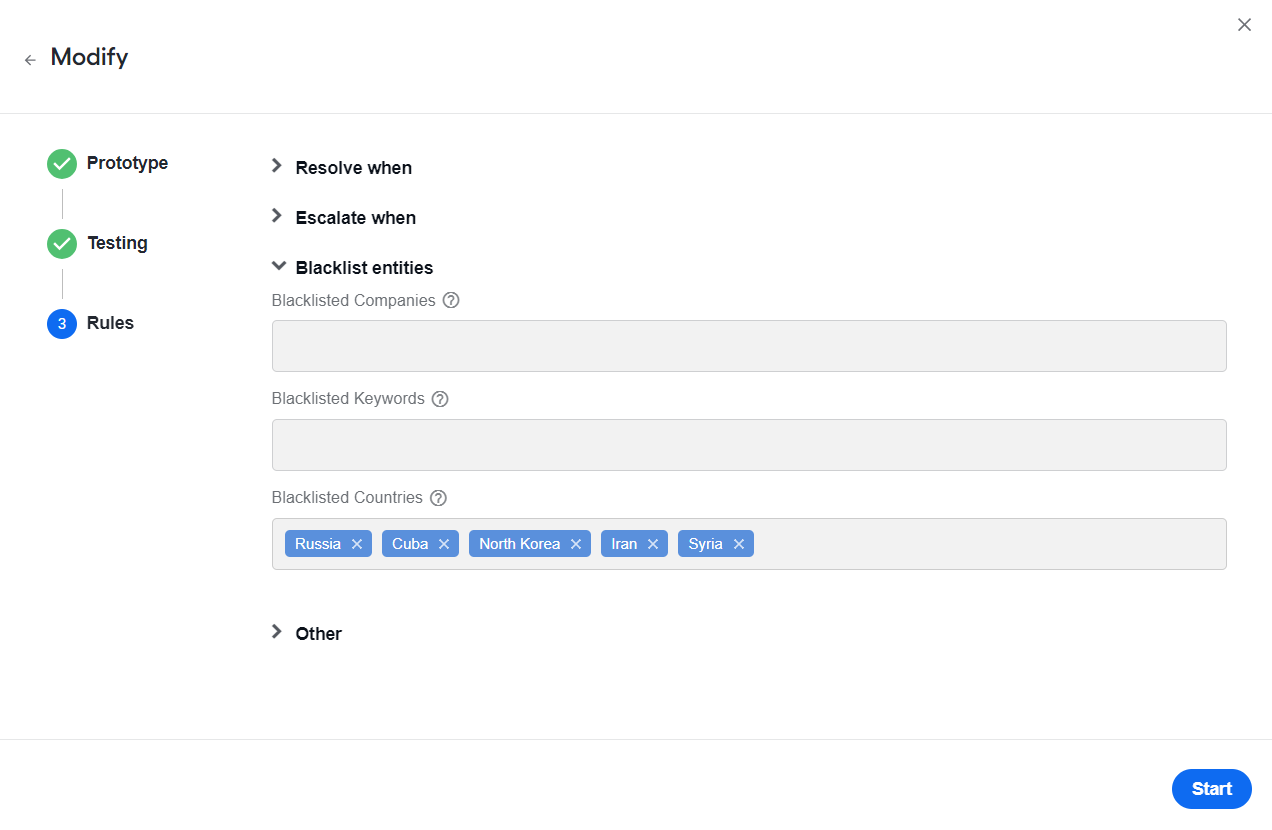
Task: Open help icon for Blacklisted Companies
Action: point(451,300)
